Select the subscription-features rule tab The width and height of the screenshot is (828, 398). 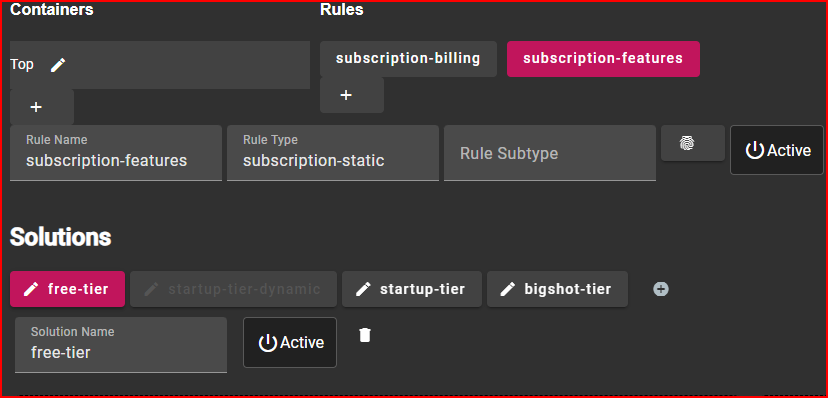tap(603, 59)
